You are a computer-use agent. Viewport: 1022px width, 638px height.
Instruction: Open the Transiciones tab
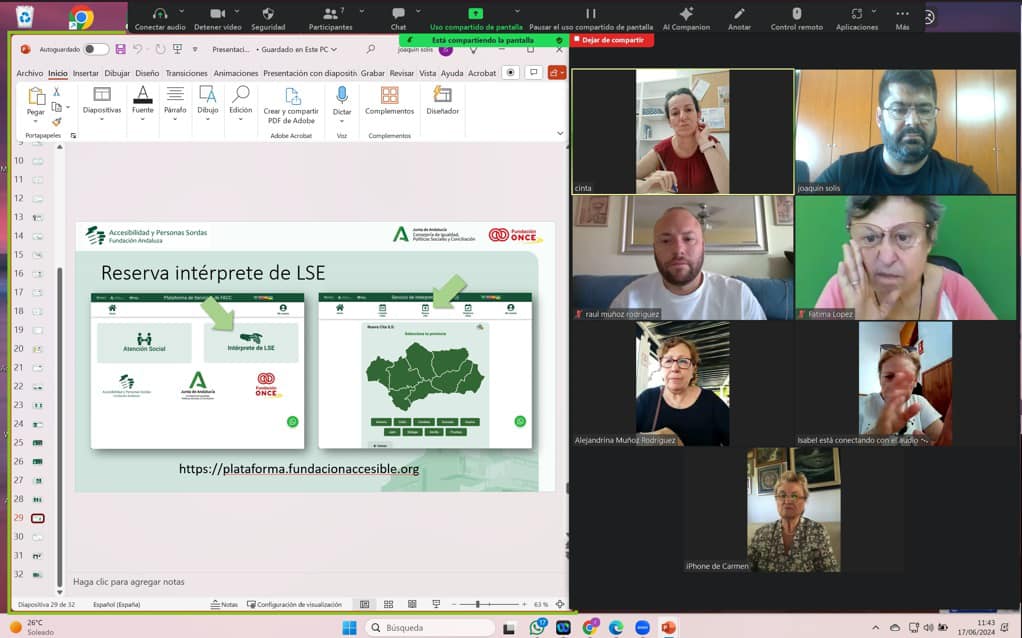186,73
